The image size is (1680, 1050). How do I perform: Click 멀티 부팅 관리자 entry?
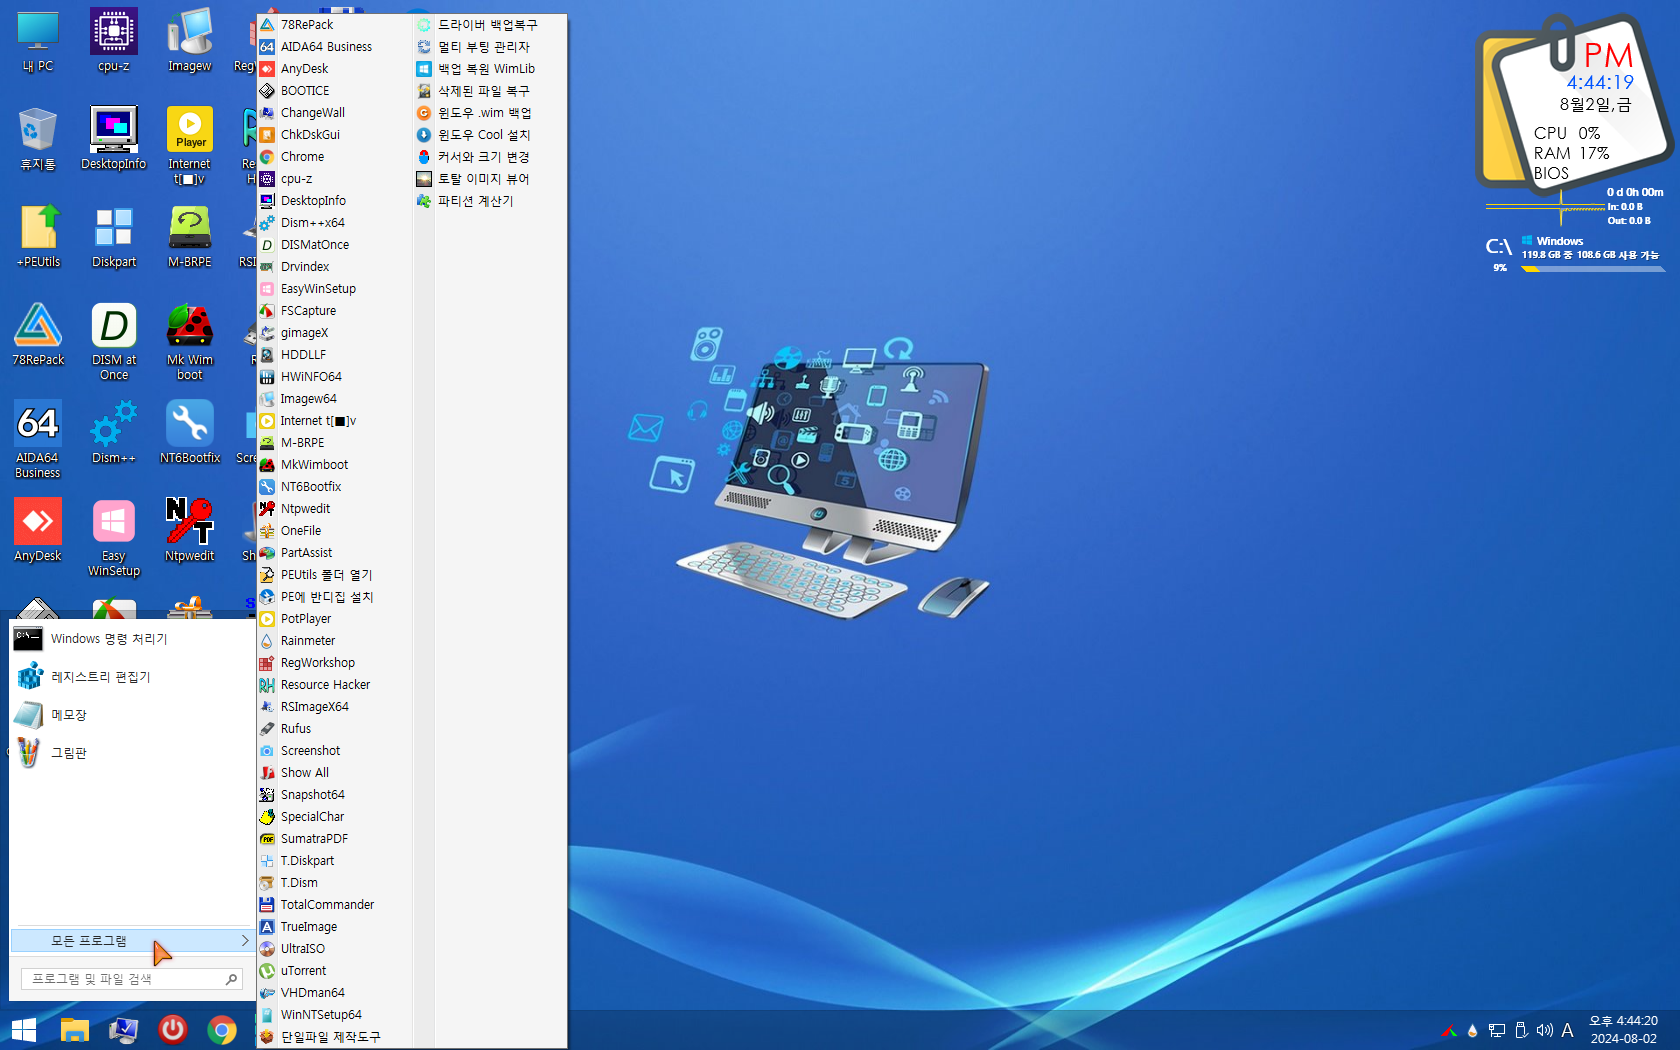point(490,47)
